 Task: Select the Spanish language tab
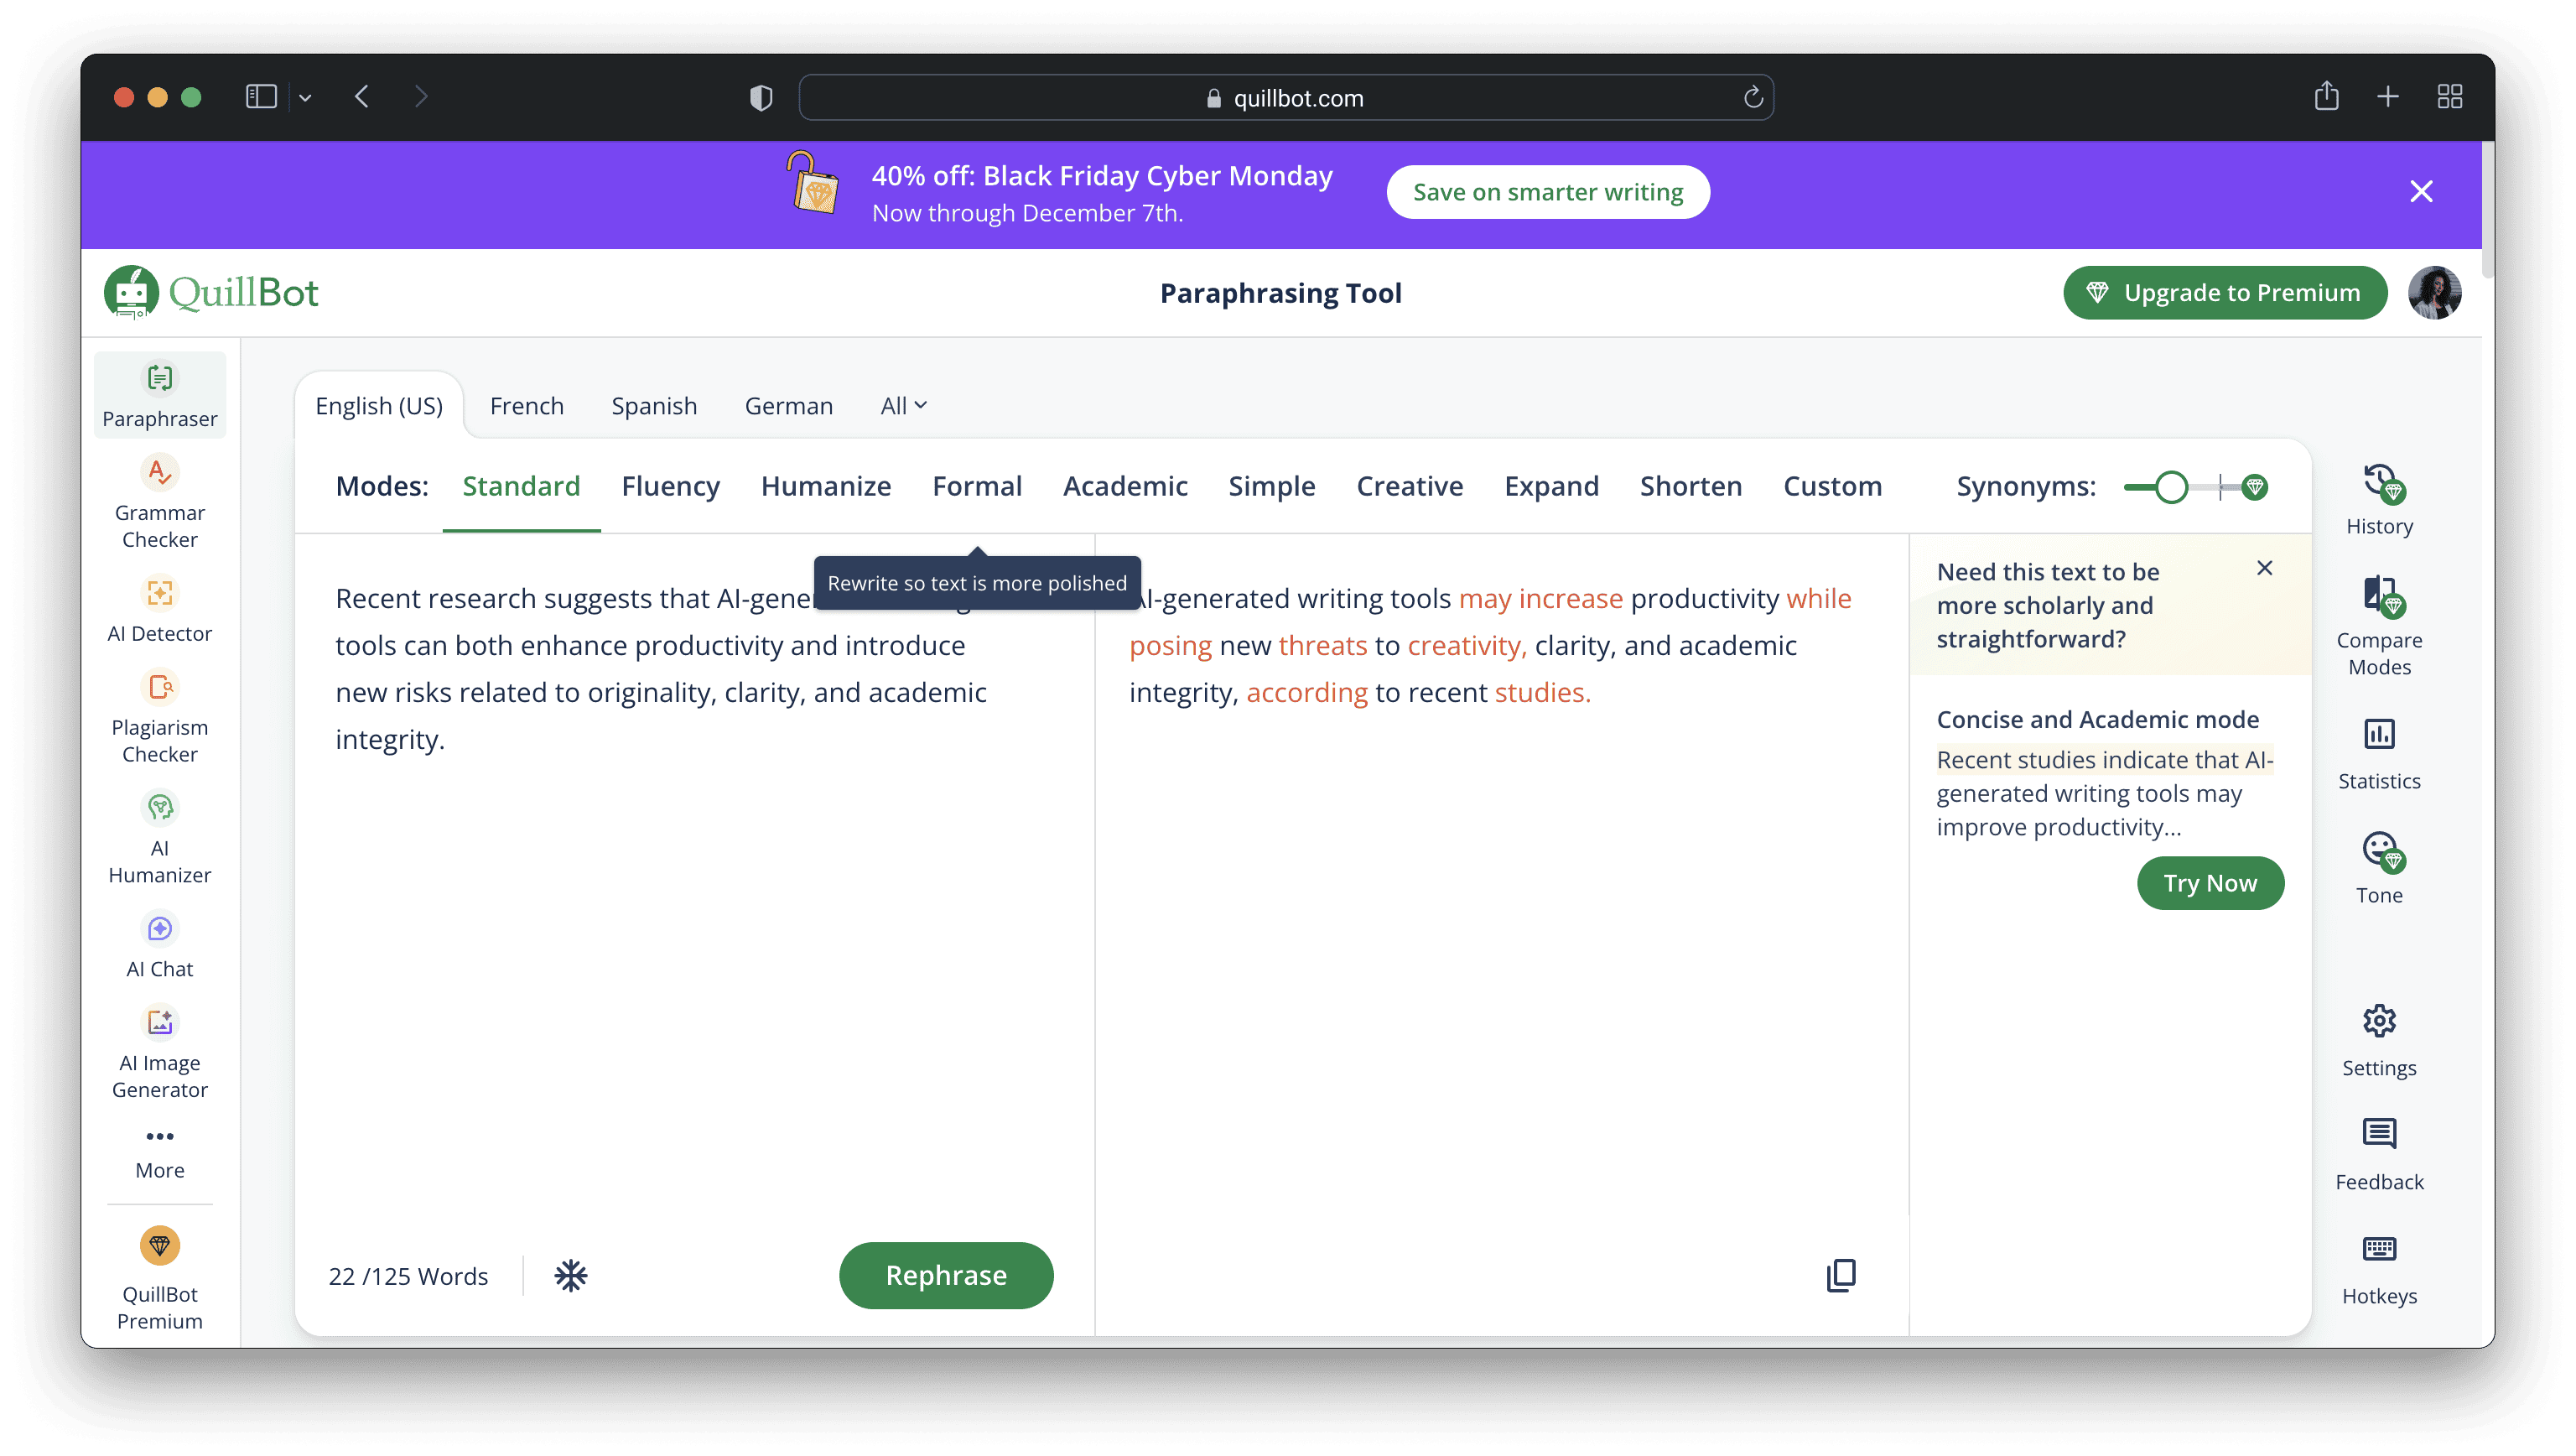tap(654, 406)
